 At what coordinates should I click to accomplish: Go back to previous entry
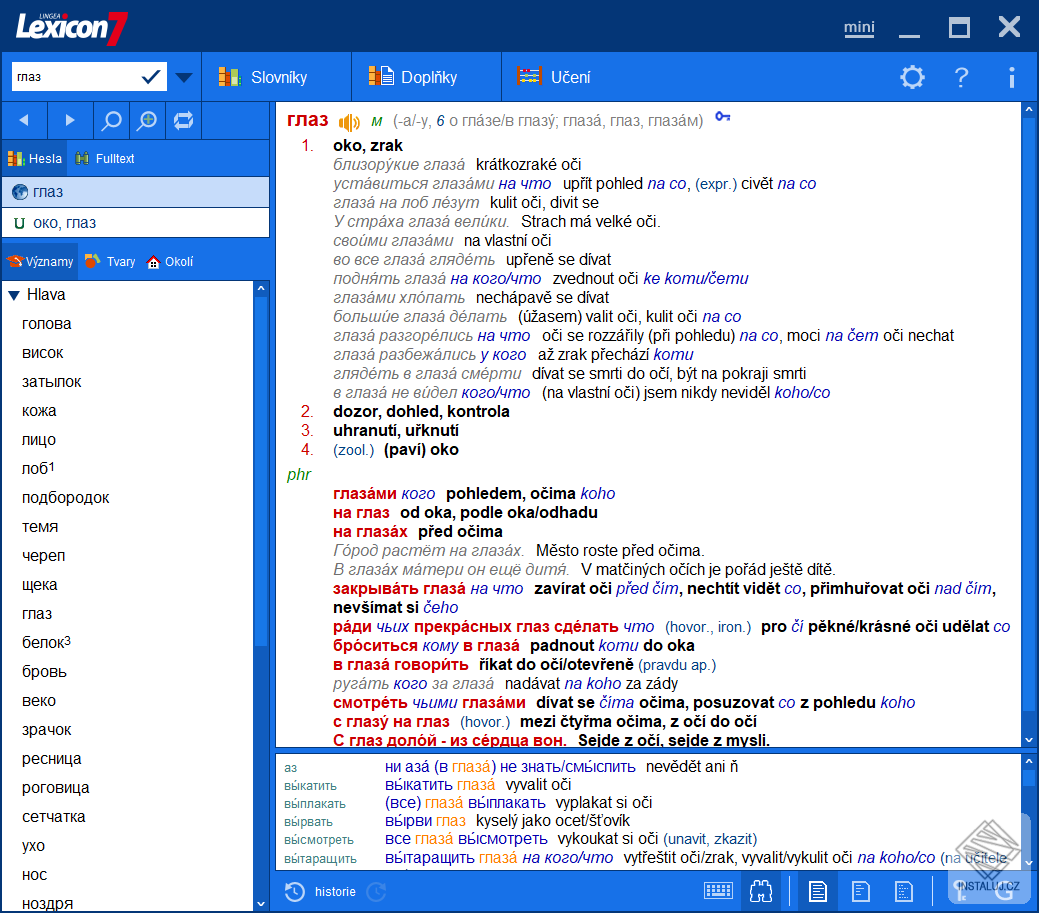(25, 120)
